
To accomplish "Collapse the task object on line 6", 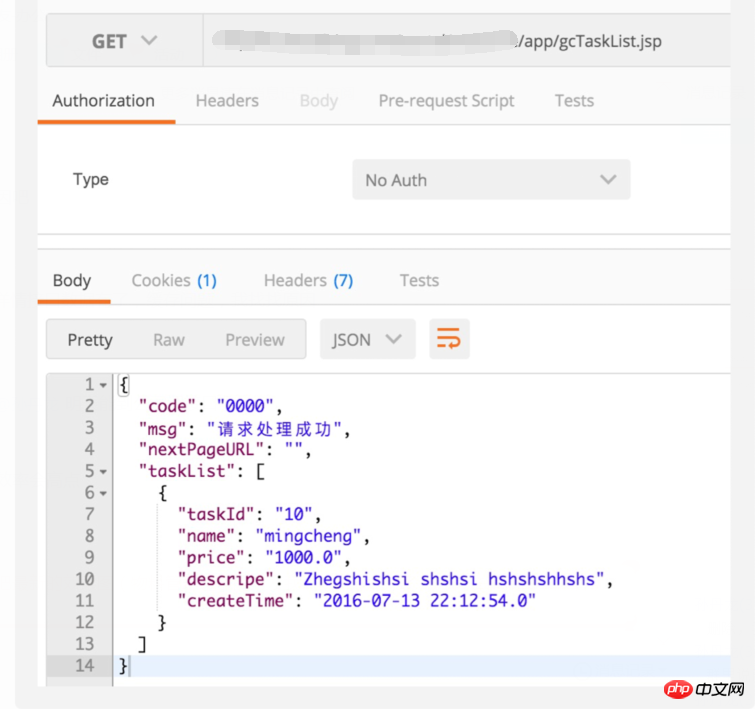I will pos(103,493).
